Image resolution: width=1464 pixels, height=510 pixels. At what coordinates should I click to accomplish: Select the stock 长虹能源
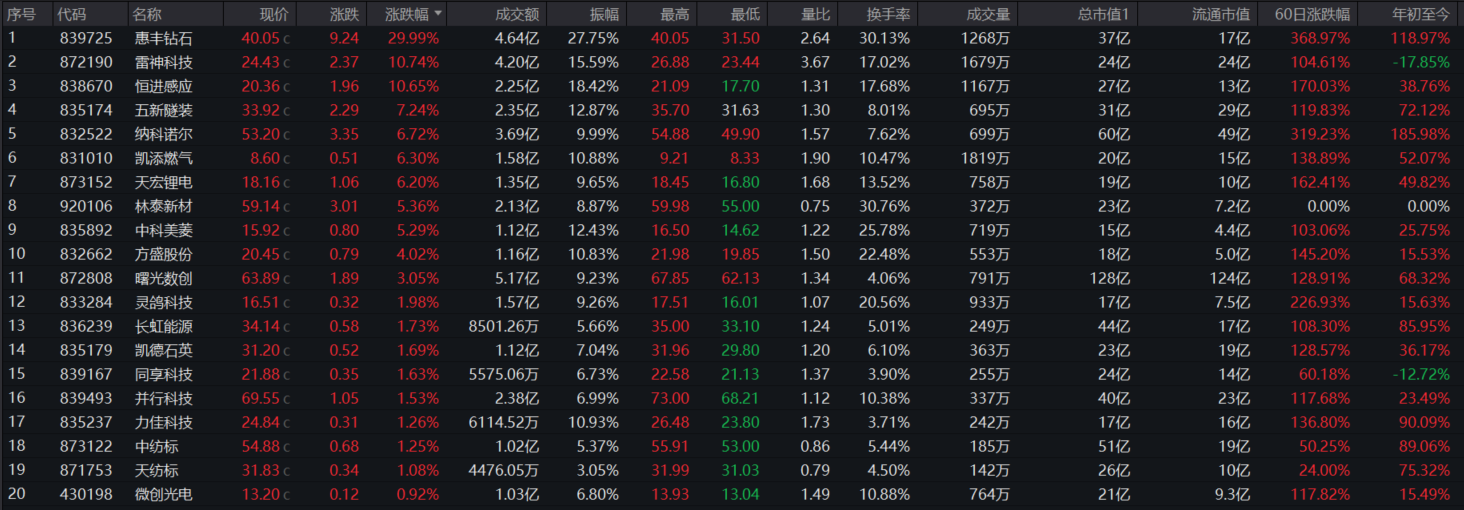[164, 326]
